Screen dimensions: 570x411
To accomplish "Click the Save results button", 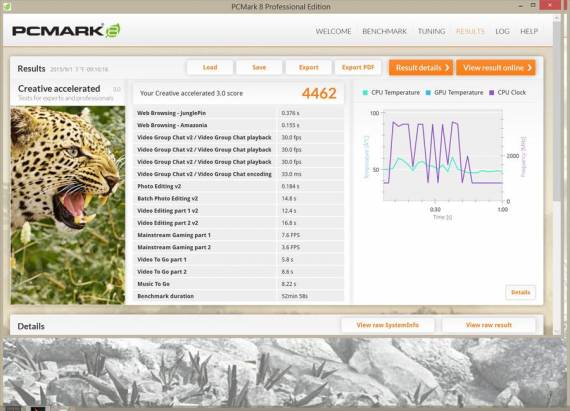I will (x=259, y=68).
